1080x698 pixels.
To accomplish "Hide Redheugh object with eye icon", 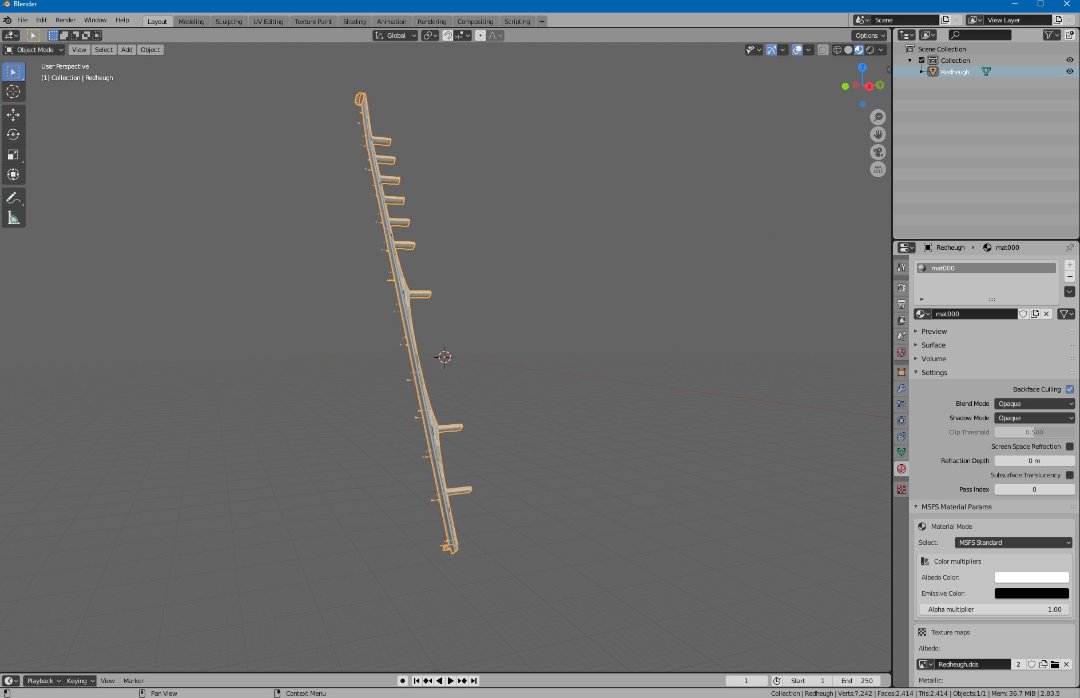I will click(x=1070, y=72).
